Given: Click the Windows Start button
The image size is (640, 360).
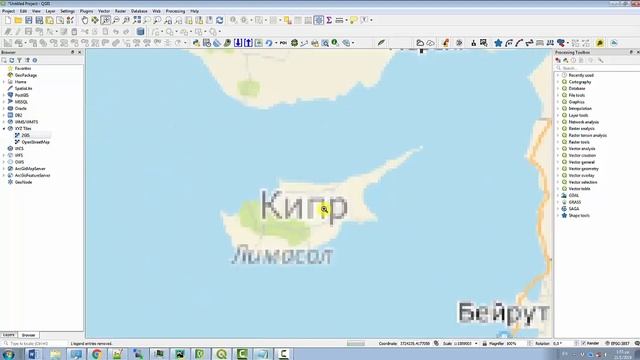Looking at the screenshot, I should point(8,354).
